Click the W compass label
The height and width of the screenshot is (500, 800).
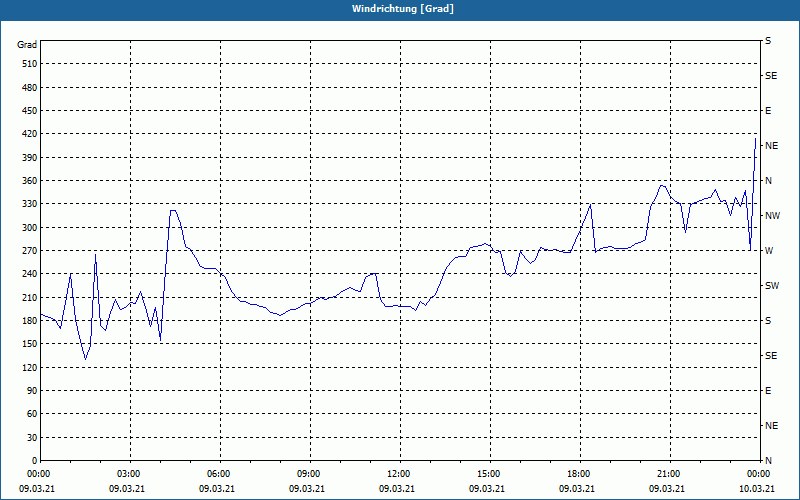(x=769, y=251)
